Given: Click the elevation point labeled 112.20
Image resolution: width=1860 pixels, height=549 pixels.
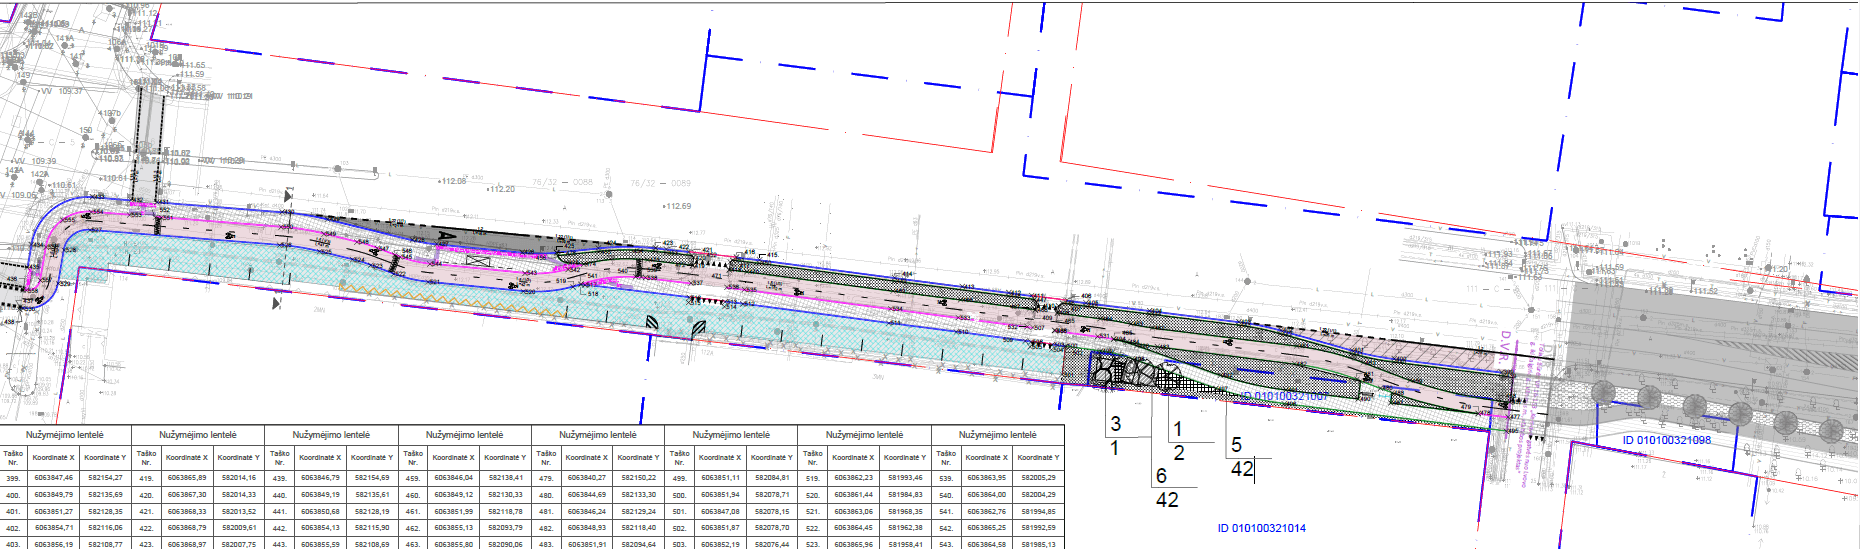Looking at the screenshot, I should (x=501, y=189).
